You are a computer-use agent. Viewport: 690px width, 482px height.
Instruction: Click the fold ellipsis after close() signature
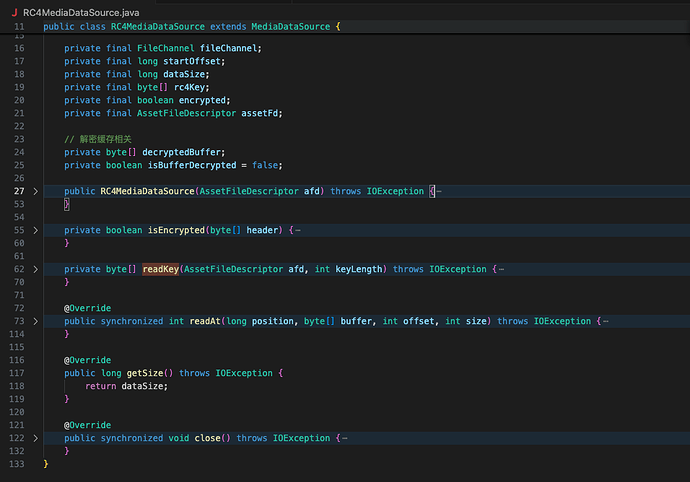point(346,438)
